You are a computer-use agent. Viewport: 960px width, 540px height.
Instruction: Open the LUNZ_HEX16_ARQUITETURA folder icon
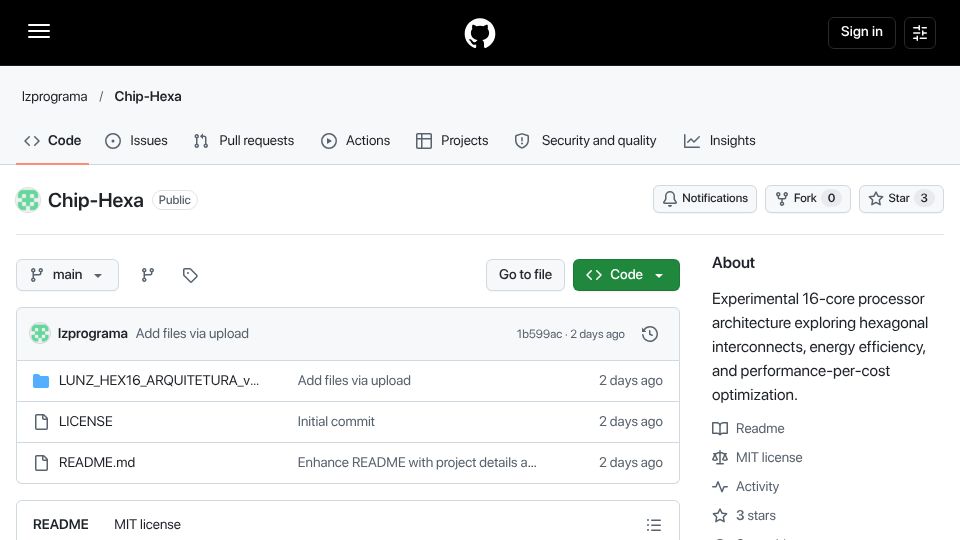41,381
